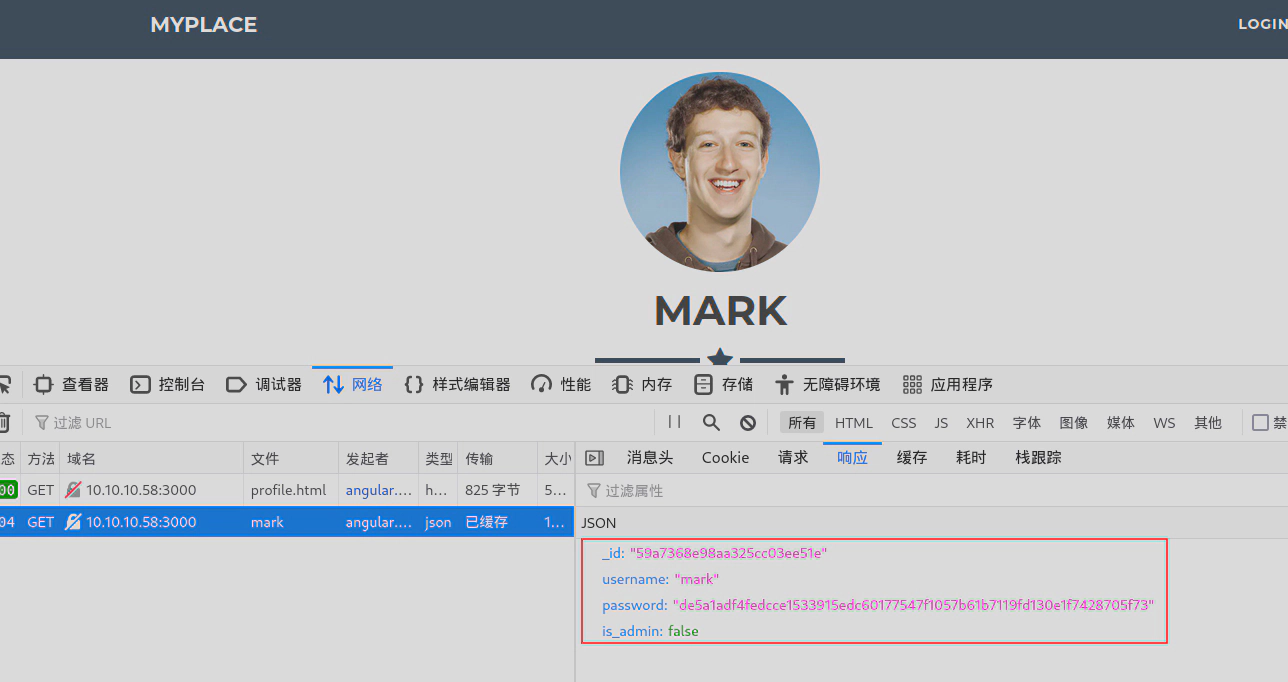The image size is (1288, 682).
Task: Open the Style Editor (样式编辑器) panel
Action: click(x=458, y=385)
